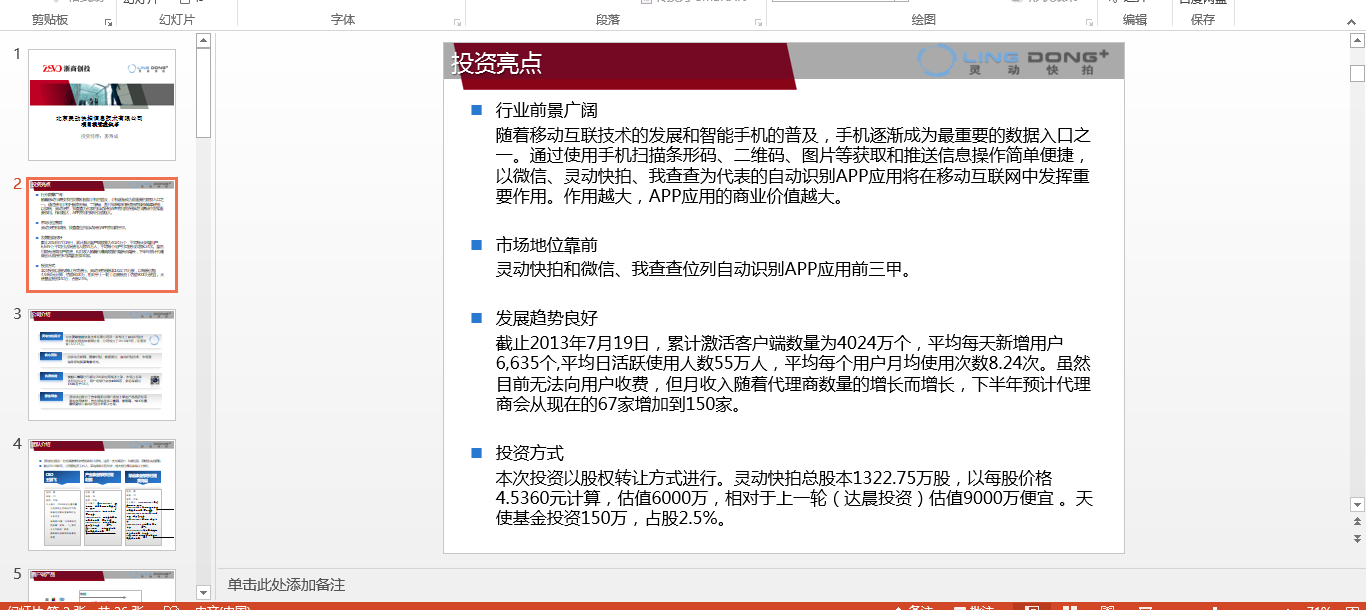Open the 段落 paragraph dialog launcher

click(758, 22)
